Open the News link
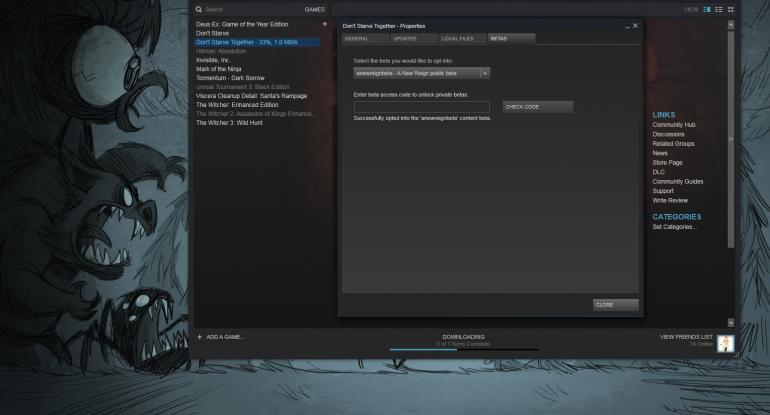Viewport: 770px width, 415px height. [660, 153]
